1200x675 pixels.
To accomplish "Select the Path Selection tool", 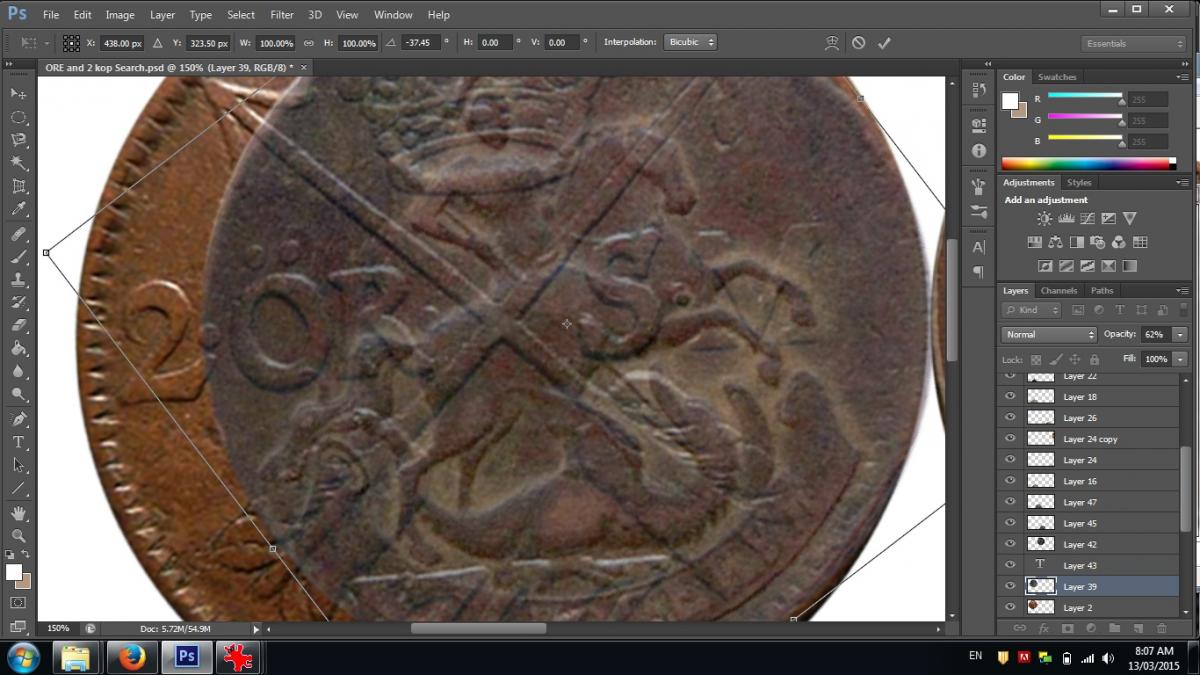I will tap(18, 465).
